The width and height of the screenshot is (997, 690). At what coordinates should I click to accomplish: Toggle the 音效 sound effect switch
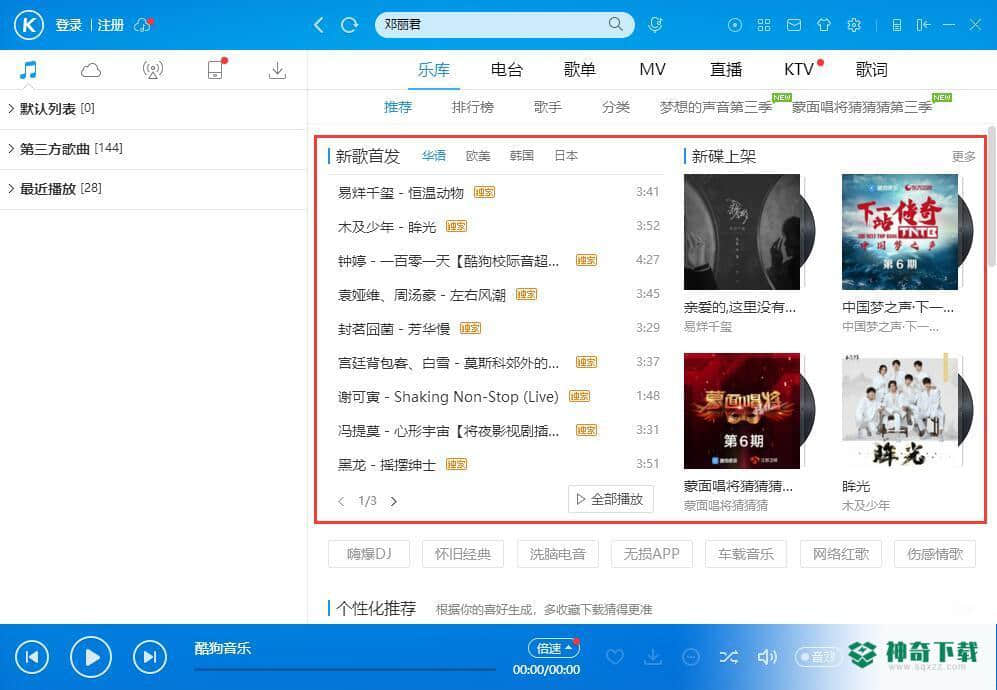coord(818,656)
